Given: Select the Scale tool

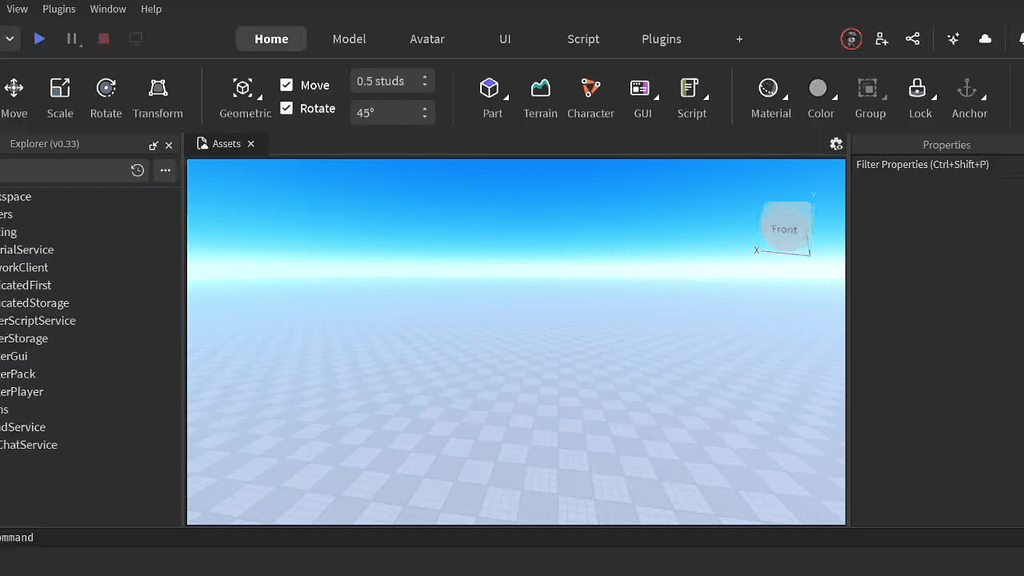Looking at the screenshot, I should 60,95.
